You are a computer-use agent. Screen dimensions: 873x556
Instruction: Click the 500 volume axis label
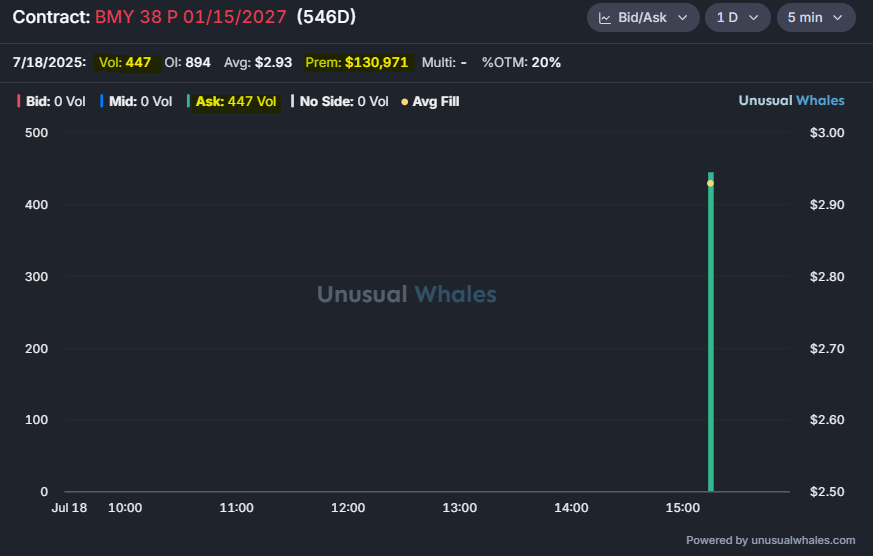click(36, 132)
